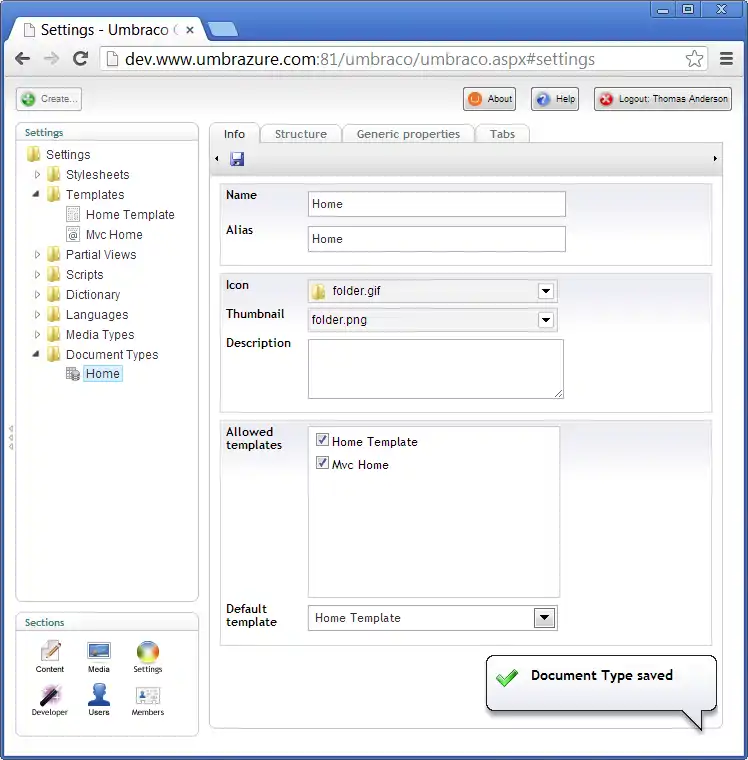Image resolution: width=748 pixels, height=760 pixels.
Task: Collapse the Document Types node
Action: tap(36, 354)
